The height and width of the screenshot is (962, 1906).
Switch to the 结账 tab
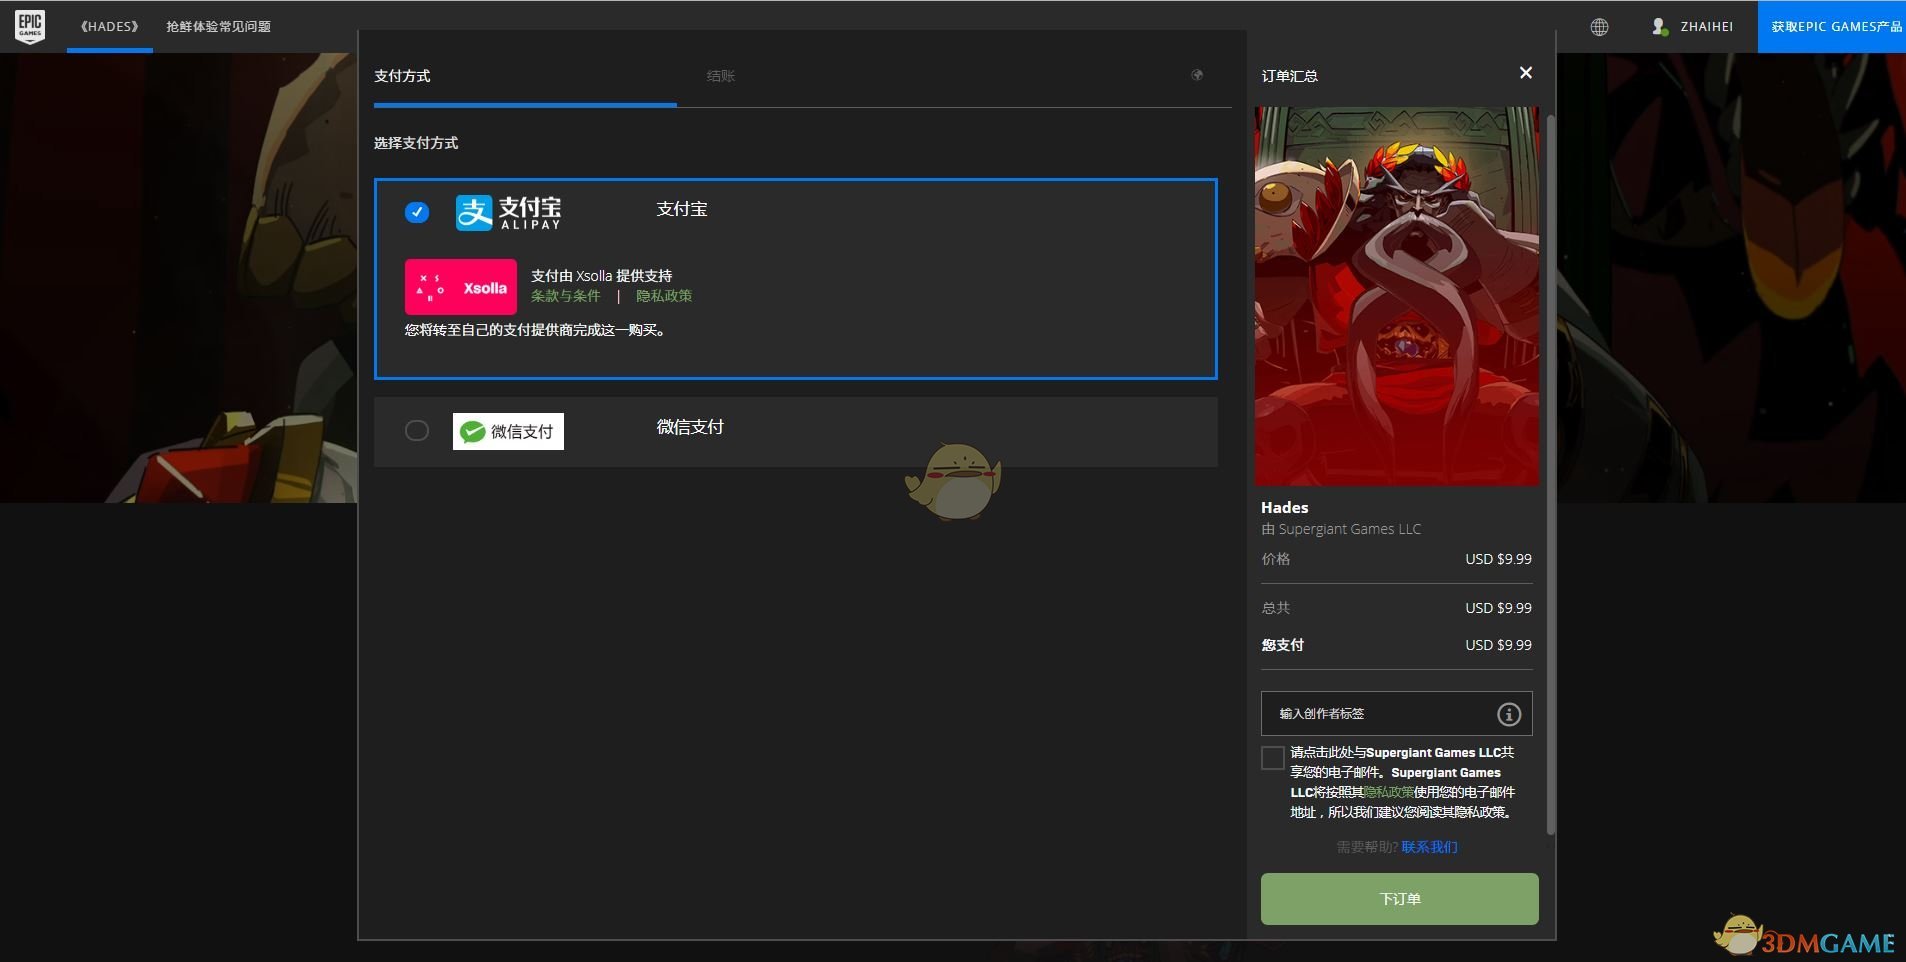click(x=720, y=76)
